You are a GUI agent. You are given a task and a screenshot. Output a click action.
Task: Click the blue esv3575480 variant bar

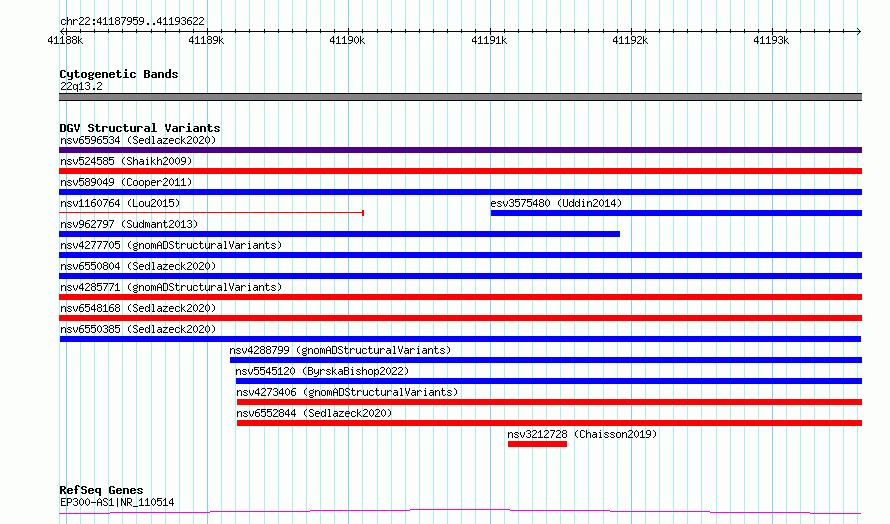[676, 213]
